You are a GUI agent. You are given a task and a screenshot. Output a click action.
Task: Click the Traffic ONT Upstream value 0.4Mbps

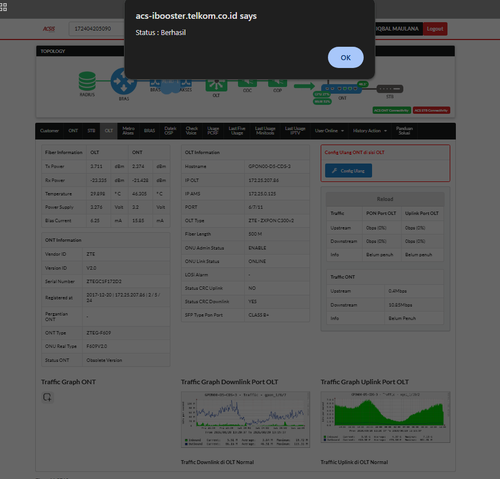[397, 291]
